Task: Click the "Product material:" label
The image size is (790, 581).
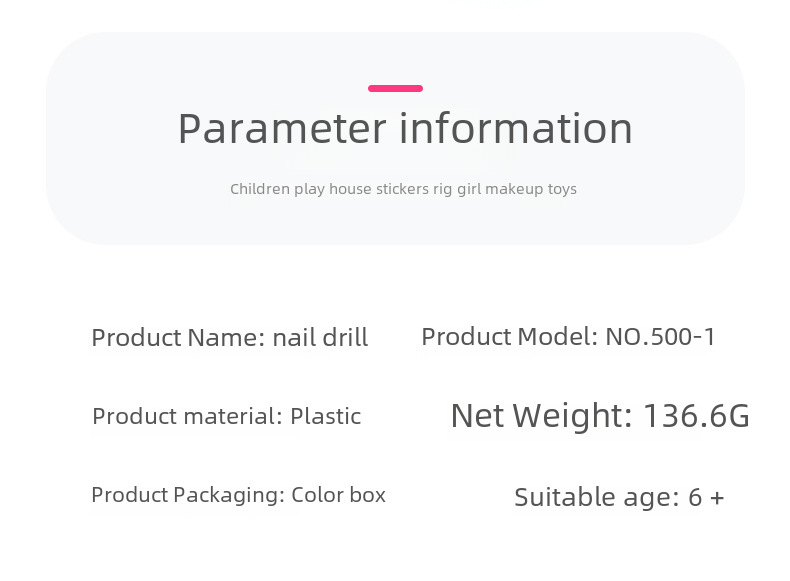Action: pos(187,416)
